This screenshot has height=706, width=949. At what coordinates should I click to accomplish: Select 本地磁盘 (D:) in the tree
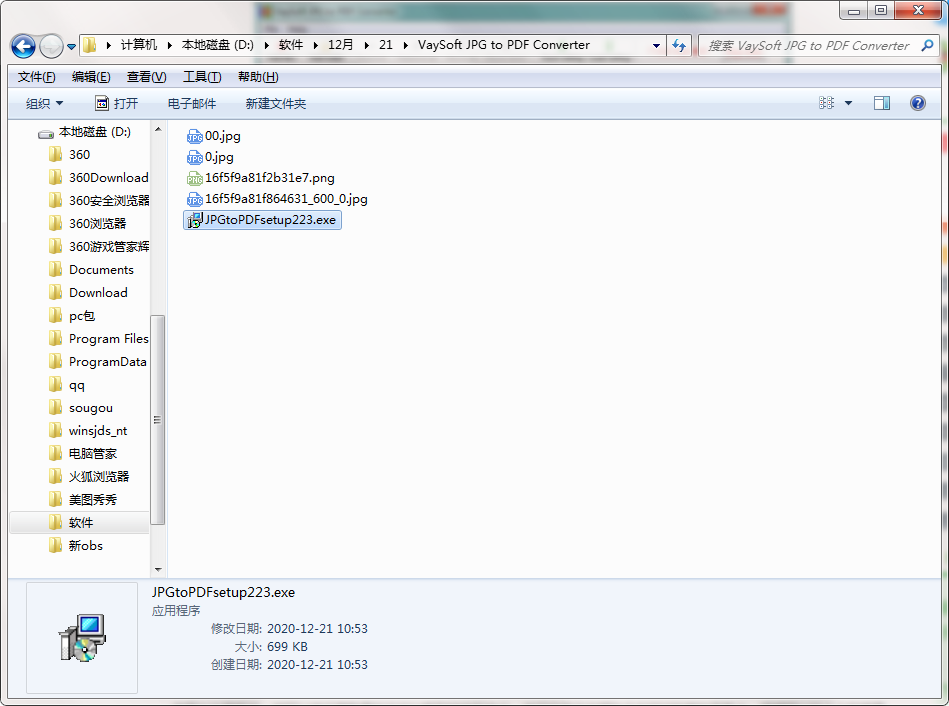tap(84, 132)
